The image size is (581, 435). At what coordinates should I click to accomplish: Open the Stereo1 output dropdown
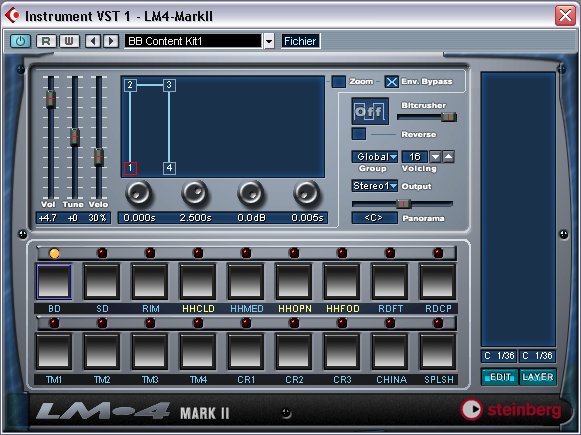click(375, 186)
